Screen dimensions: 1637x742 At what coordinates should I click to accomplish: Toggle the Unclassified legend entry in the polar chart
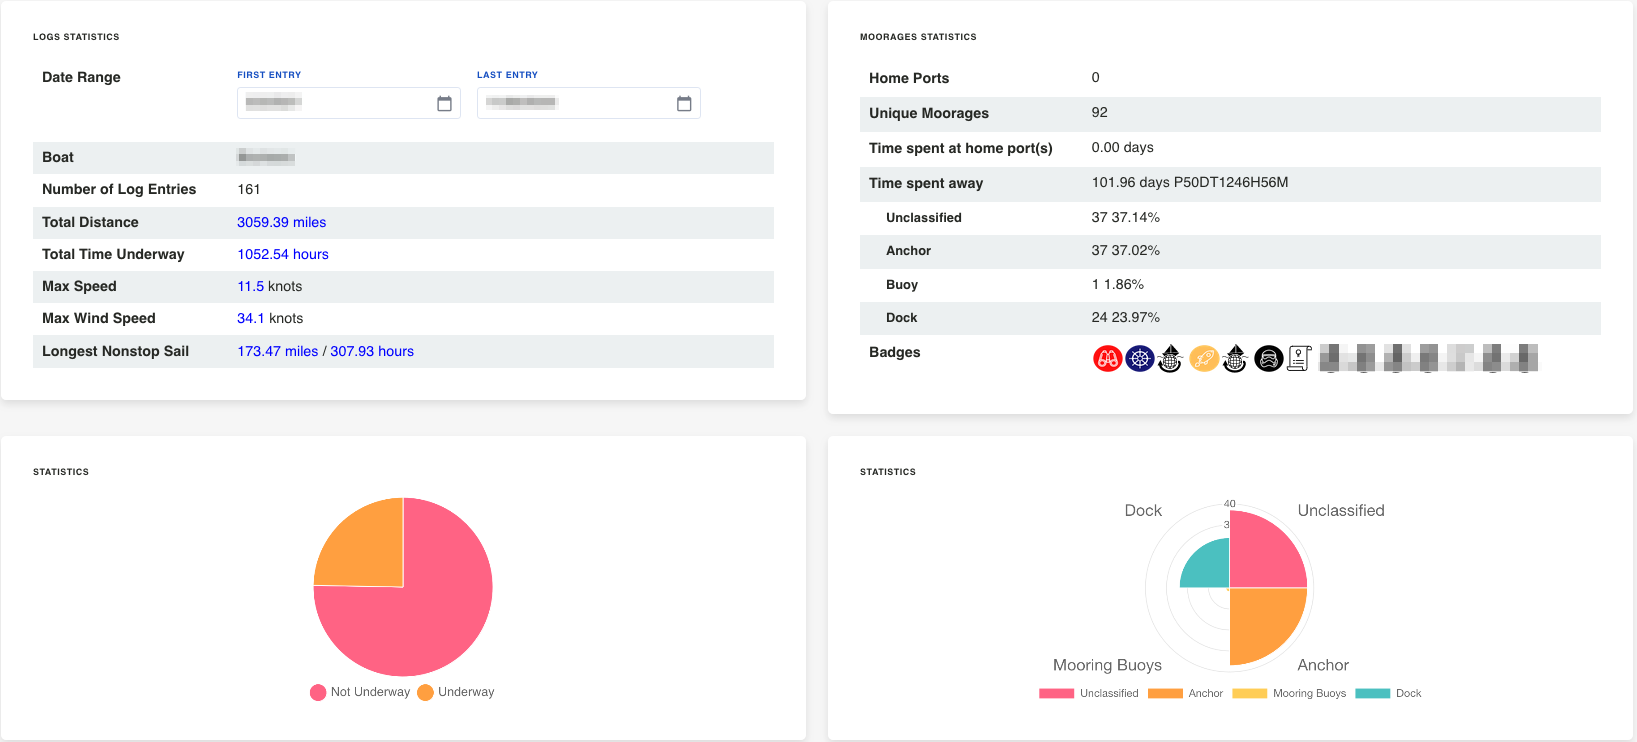point(1089,693)
